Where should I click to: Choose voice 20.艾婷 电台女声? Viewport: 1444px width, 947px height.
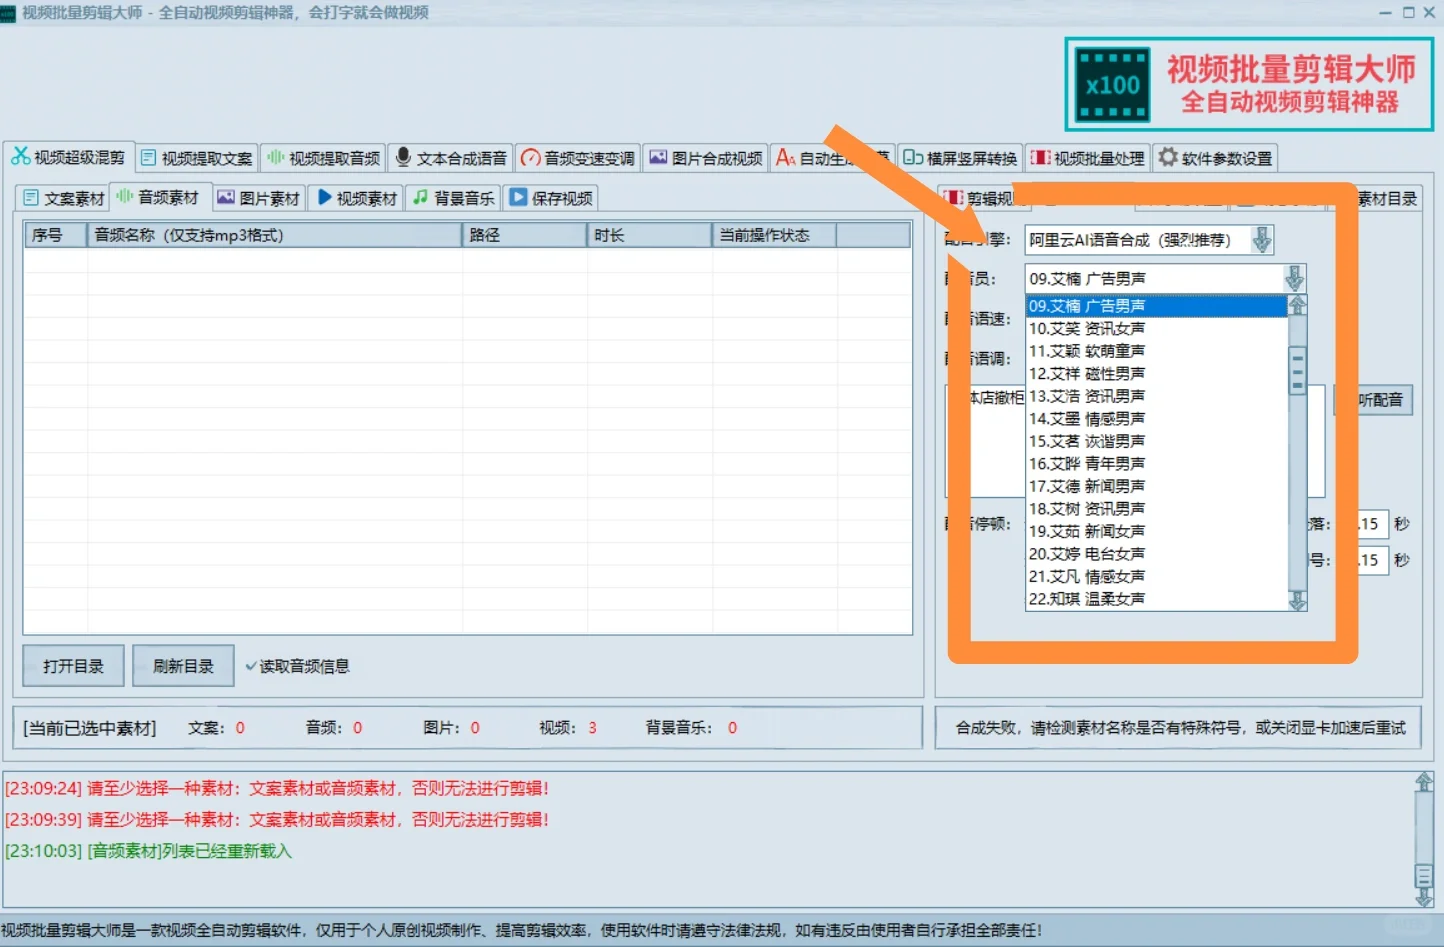(x=1157, y=554)
